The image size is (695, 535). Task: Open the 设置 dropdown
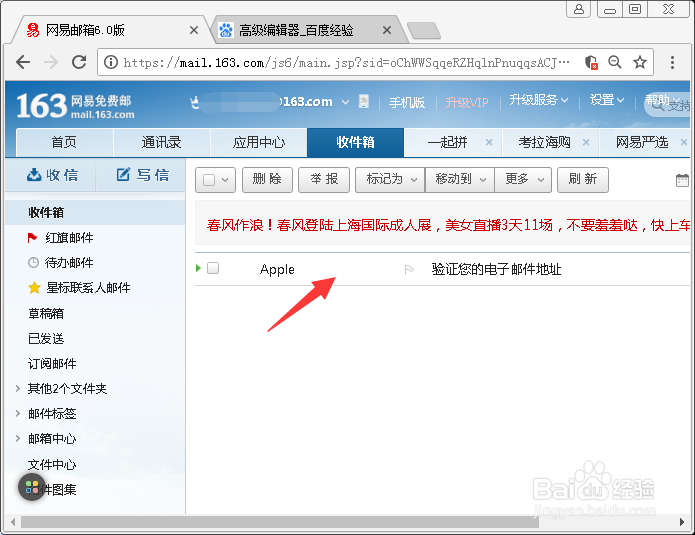(607, 100)
